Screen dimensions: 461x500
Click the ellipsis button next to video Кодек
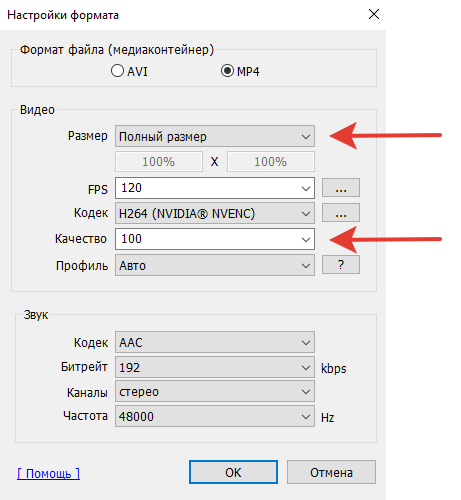341,213
